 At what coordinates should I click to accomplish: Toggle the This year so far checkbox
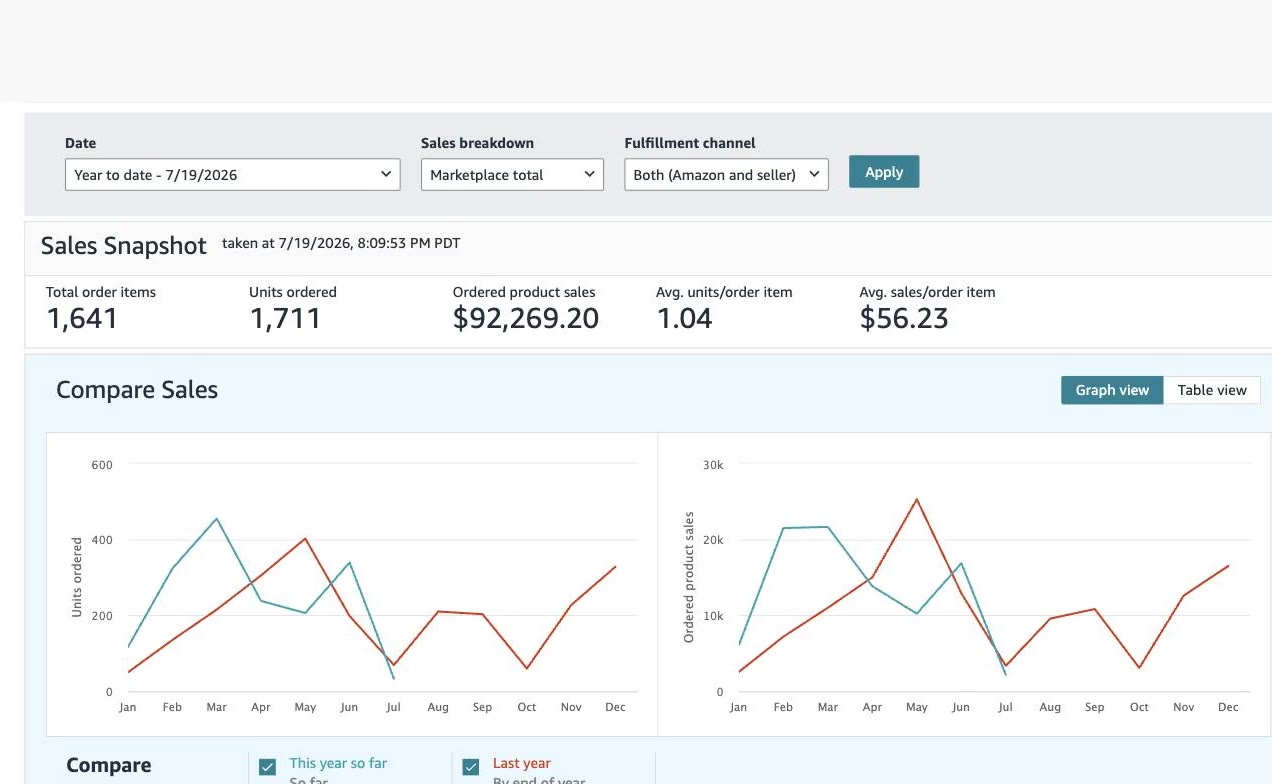[x=267, y=767]
